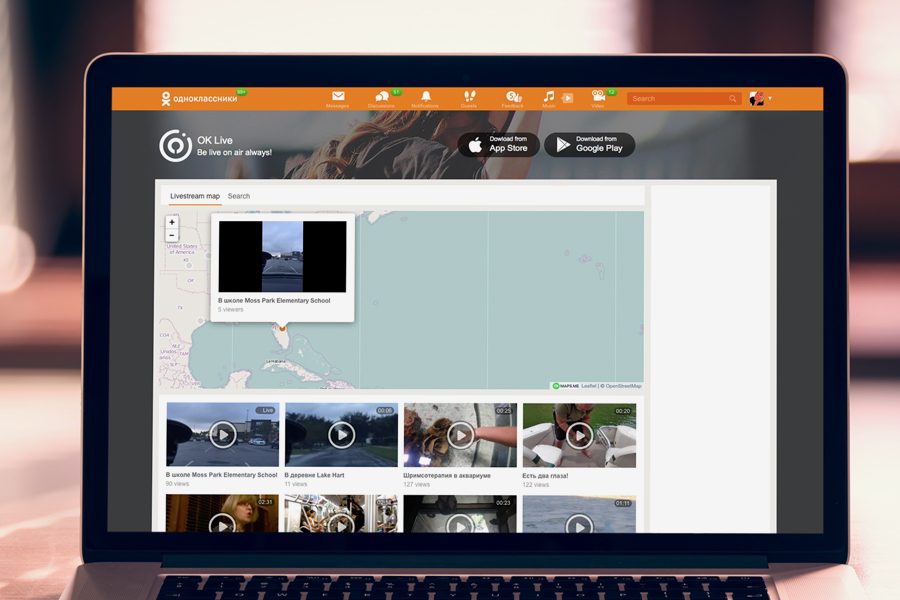Focus the Search field in the orange bar
Image resolution: width=900 pixels, height=600 pixels.
coord(684,99)
